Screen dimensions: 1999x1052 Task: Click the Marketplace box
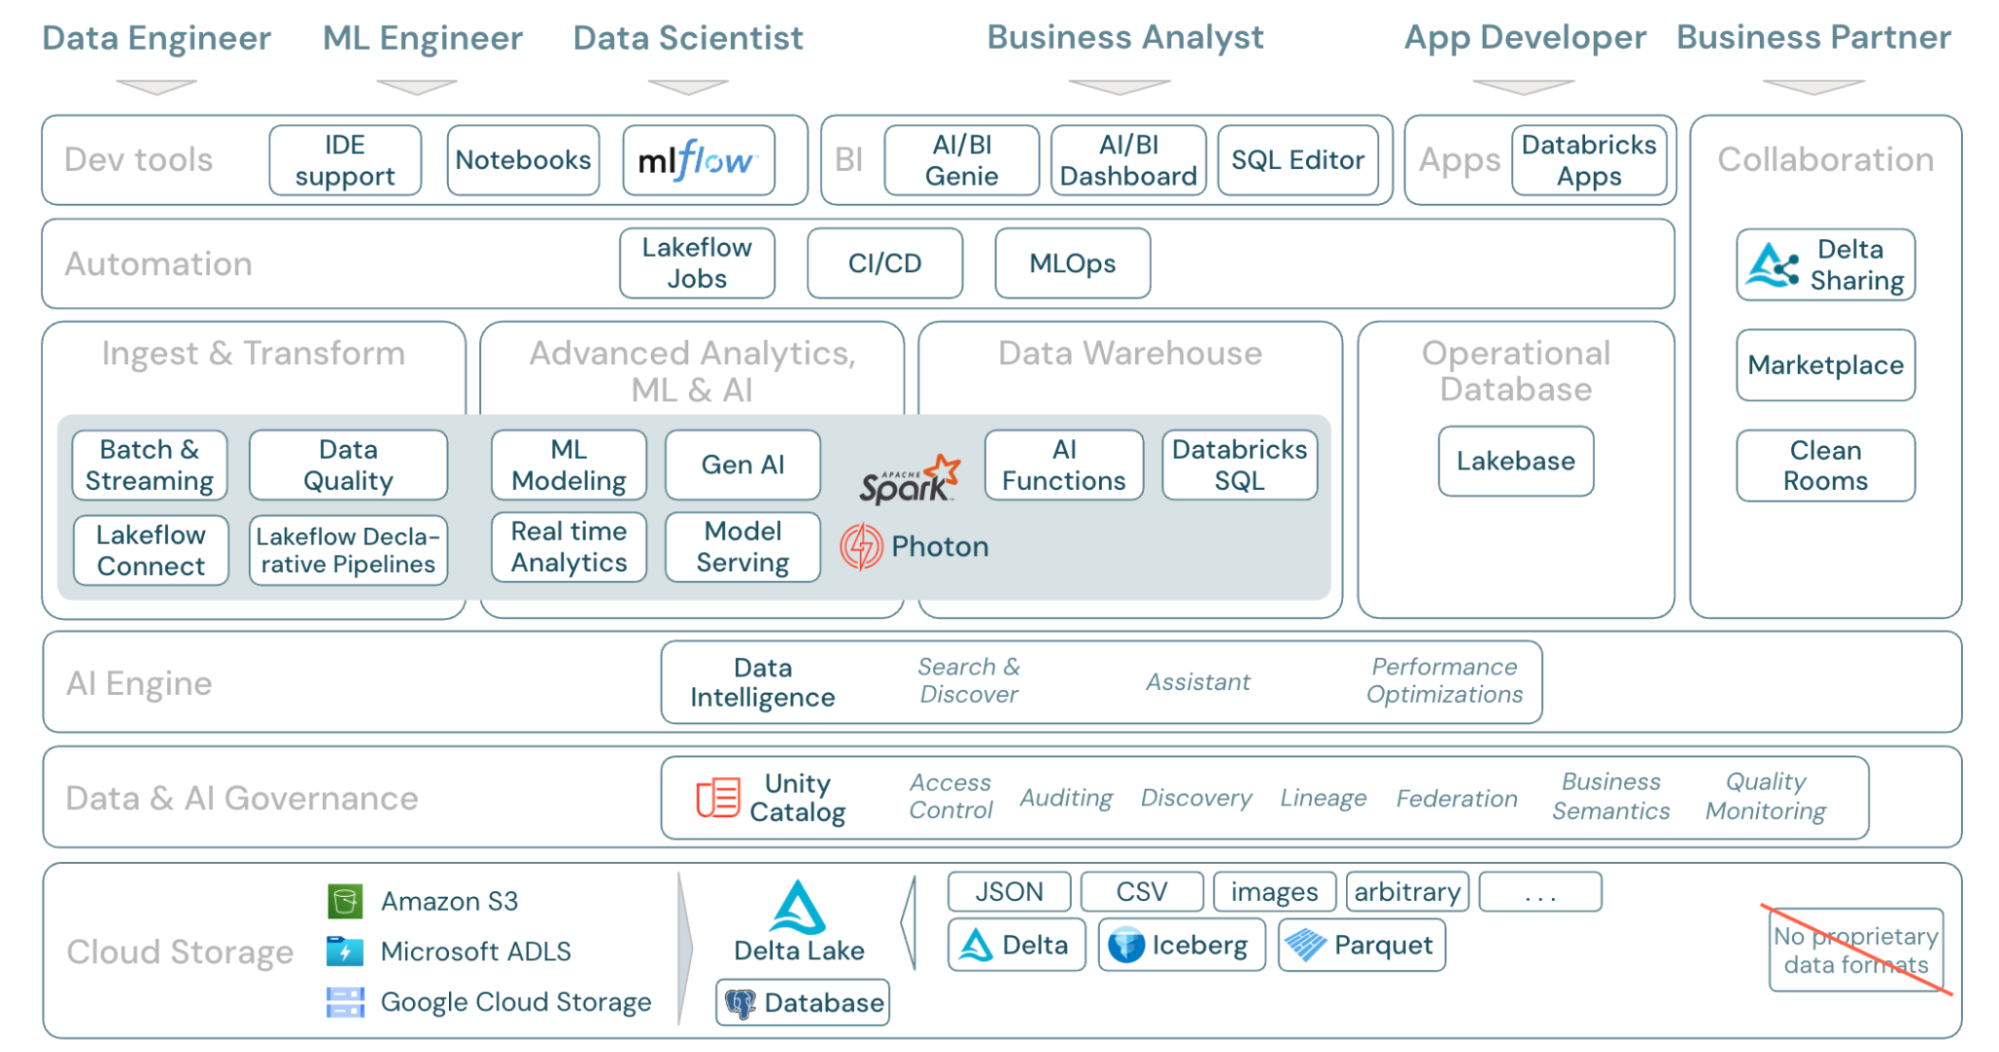pos(1825,365)
